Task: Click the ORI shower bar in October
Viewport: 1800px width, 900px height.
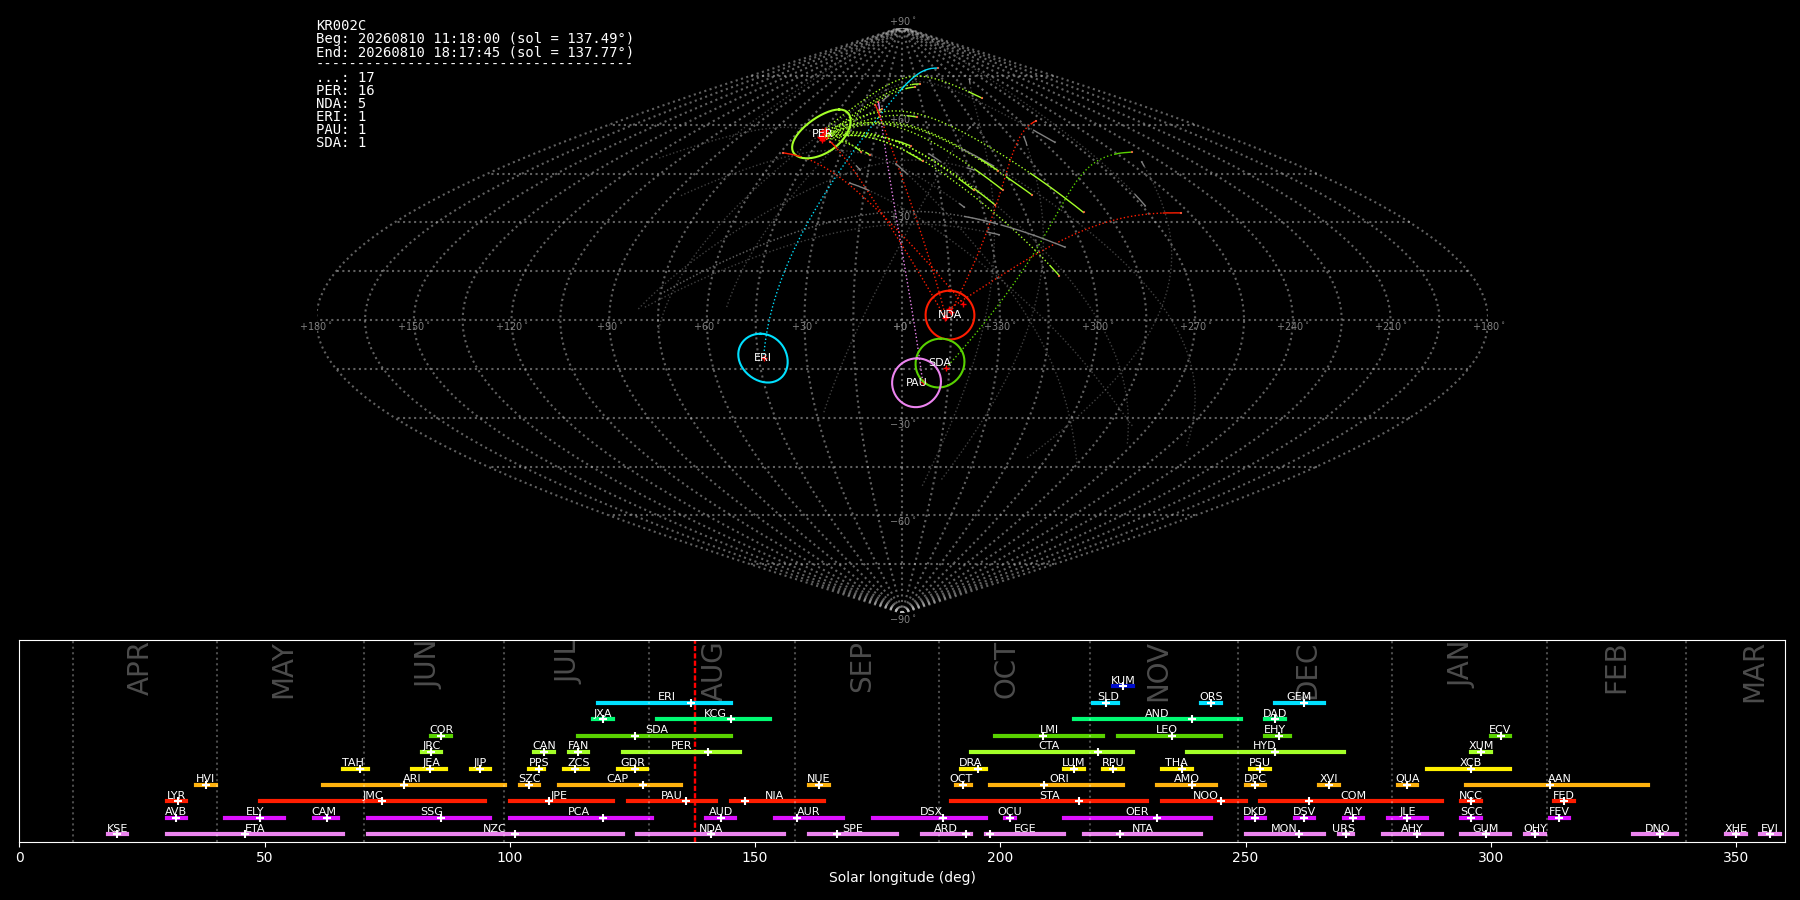Action: click(1056, 785)
